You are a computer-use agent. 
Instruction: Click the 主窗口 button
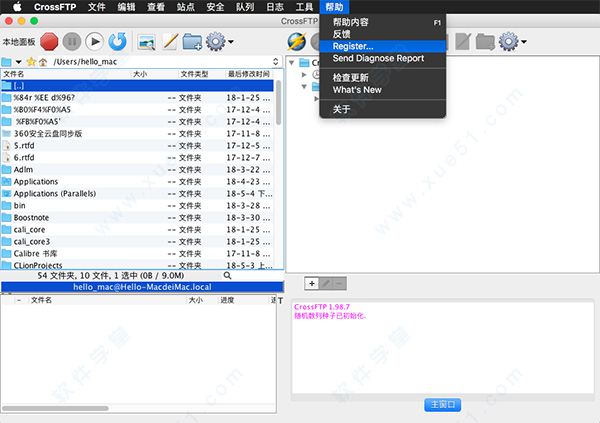pos(443,405)
